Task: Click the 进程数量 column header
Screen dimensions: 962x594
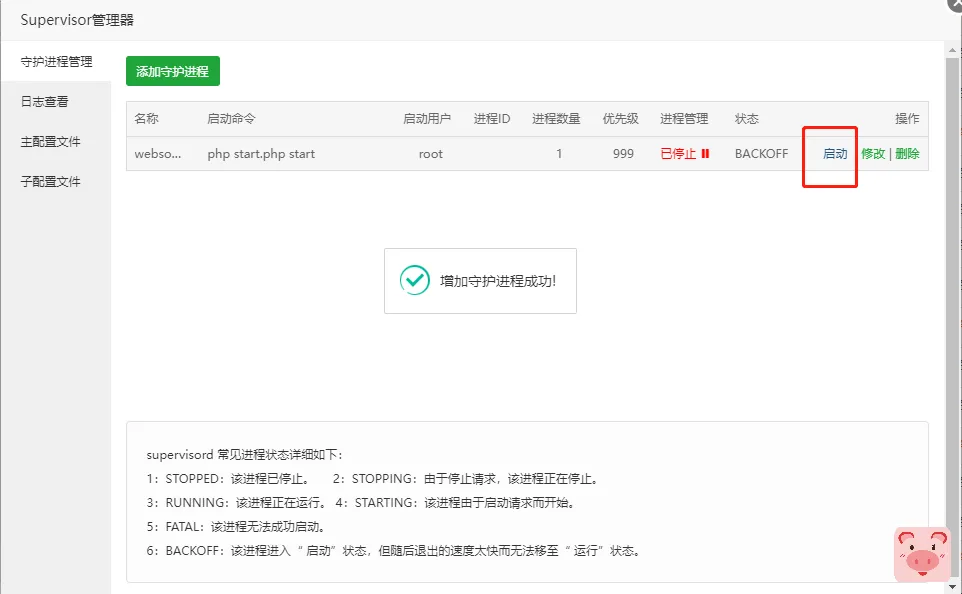Action: click(556, 118)
